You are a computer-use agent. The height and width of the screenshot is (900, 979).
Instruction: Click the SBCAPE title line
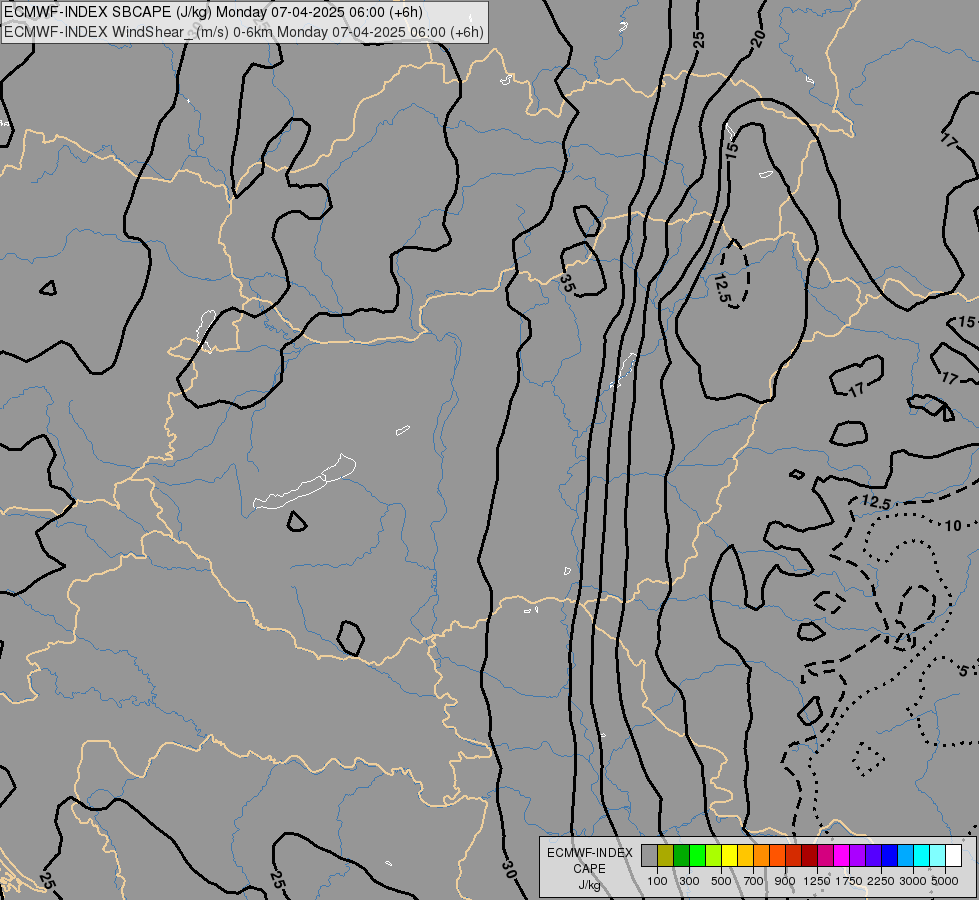(x=213, y=12)
